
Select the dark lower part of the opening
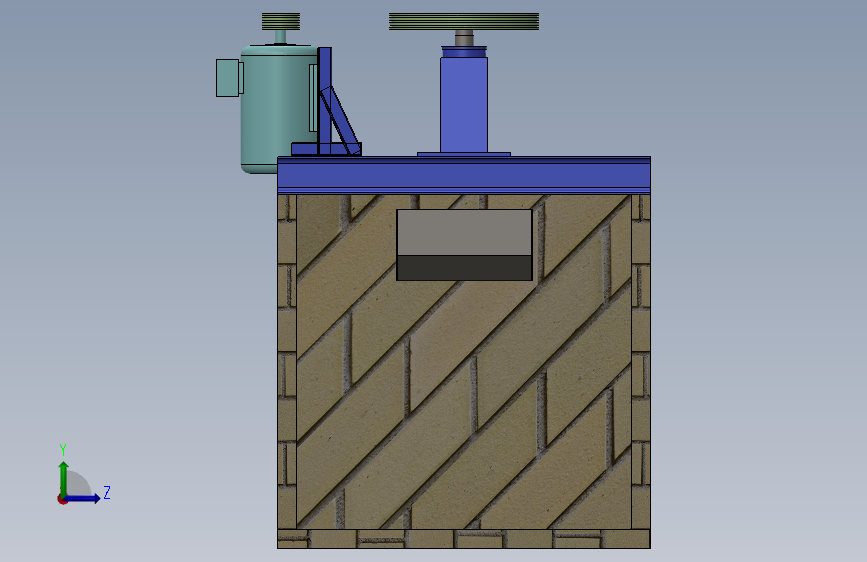click(x=464, y=268)
